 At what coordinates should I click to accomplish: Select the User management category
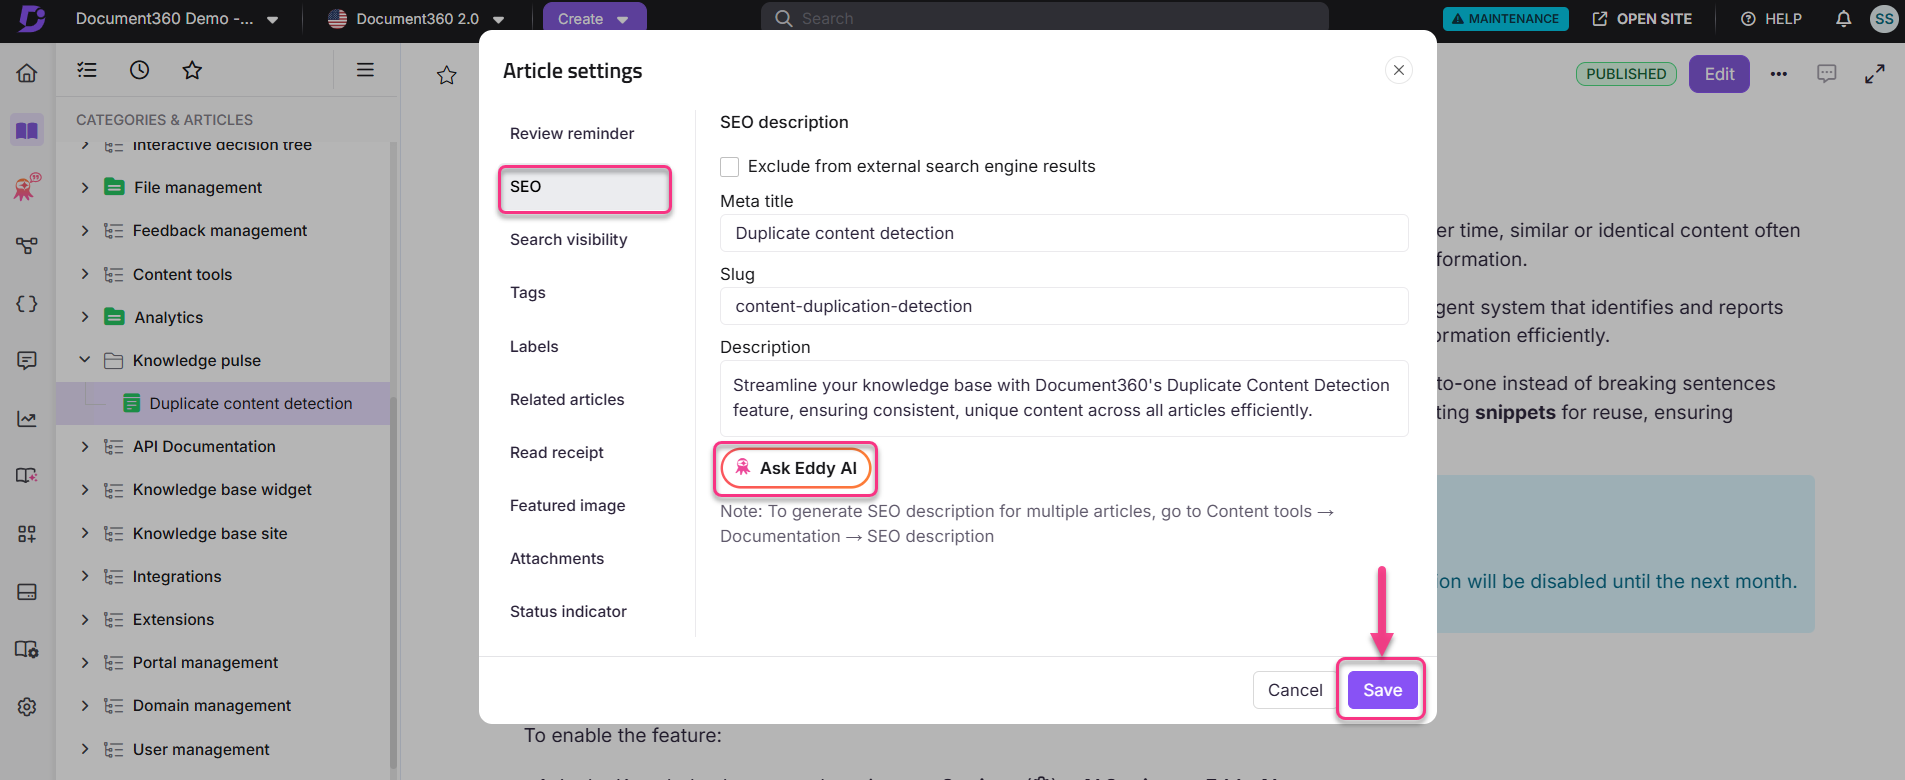pyautogui.click(x=201, y=750)
